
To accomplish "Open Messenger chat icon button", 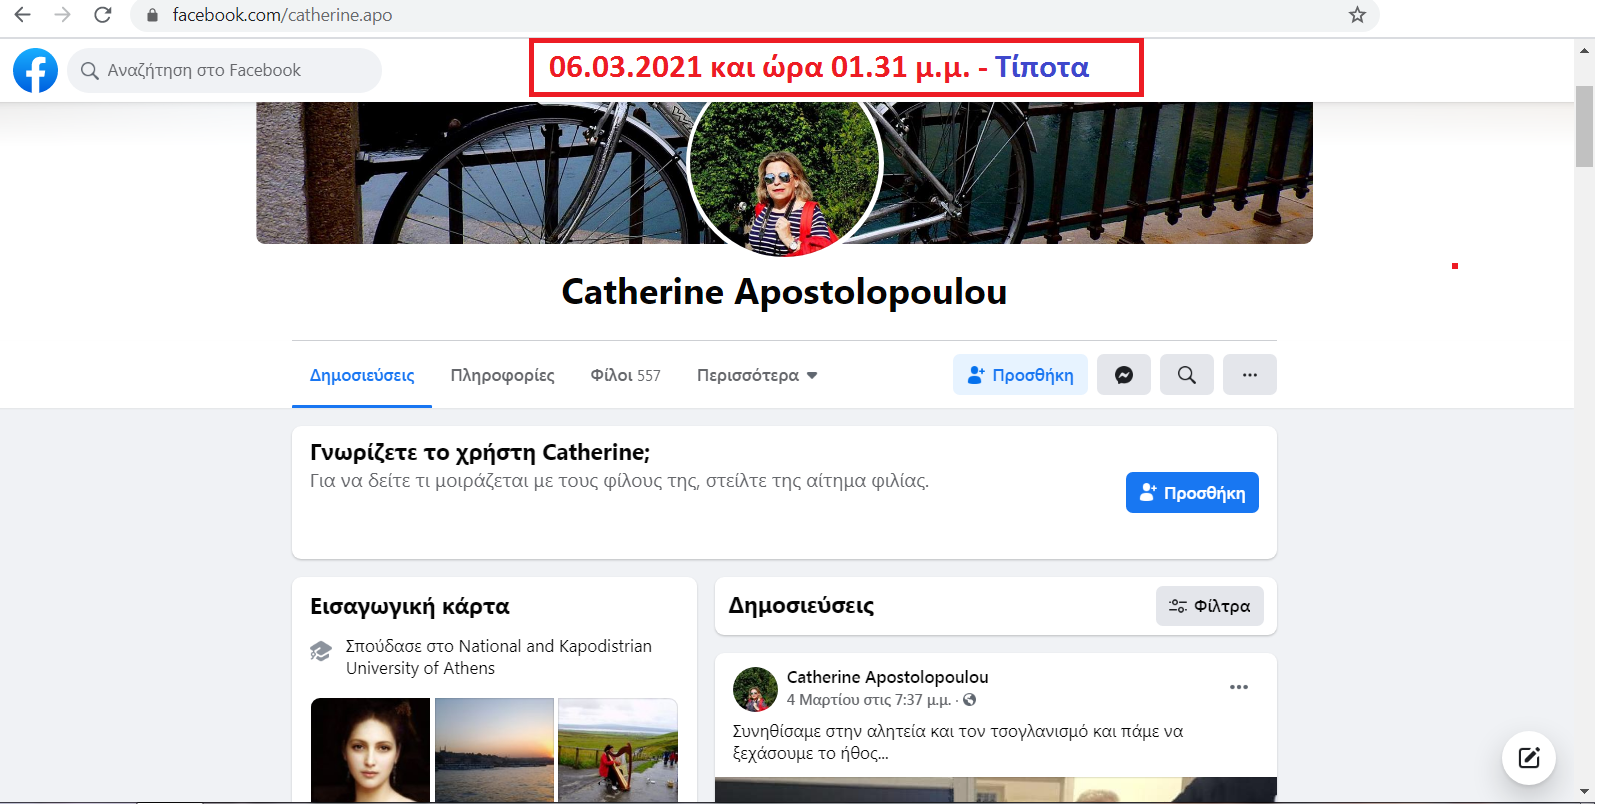I will coord(1124,375).
